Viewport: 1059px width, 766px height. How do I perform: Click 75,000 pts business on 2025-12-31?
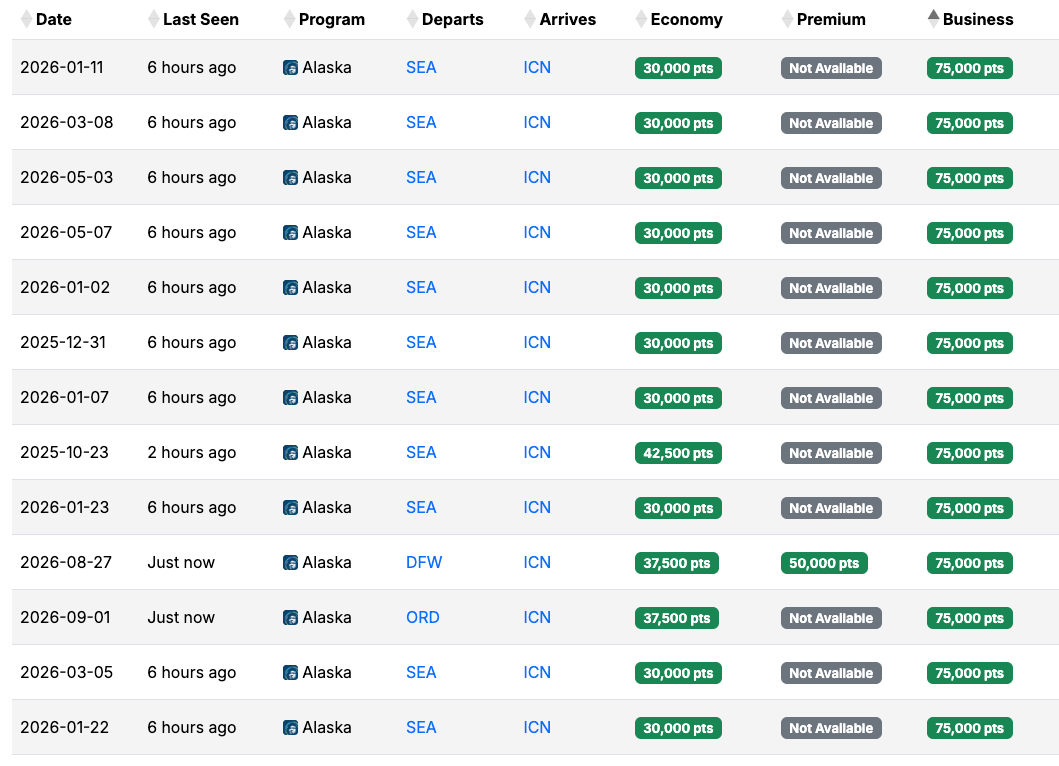click(970, 343)
